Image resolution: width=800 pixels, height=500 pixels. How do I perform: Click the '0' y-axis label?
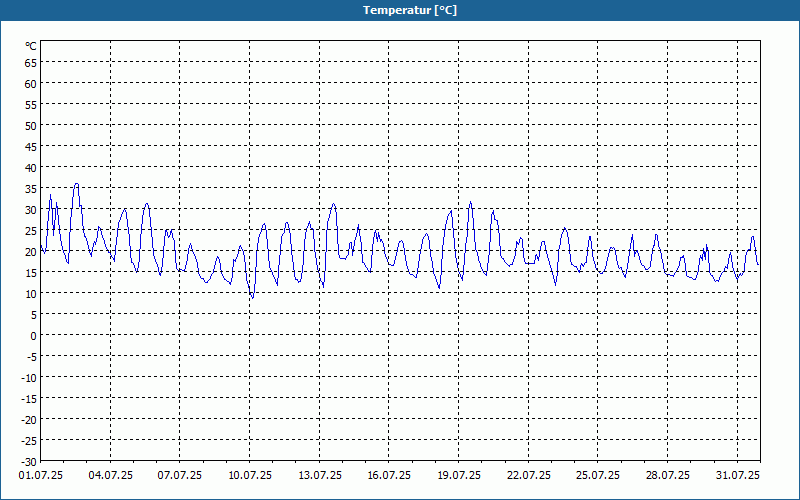click(34, 336)
